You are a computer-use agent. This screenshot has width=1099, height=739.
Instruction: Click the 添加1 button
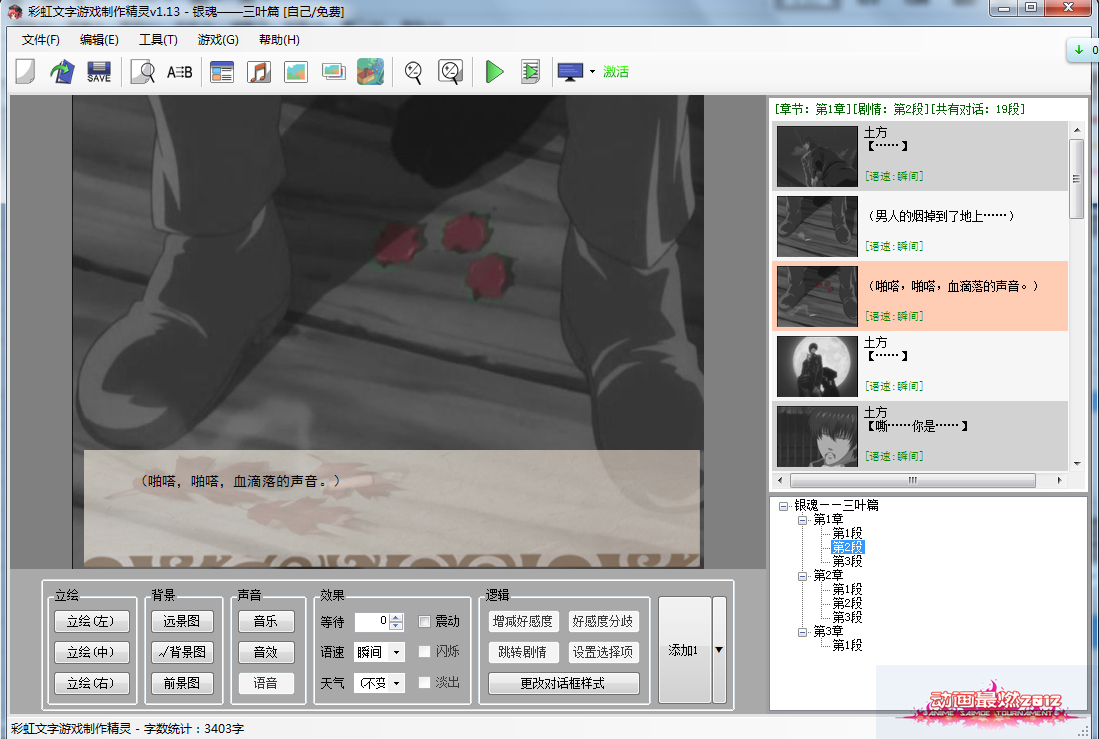coord(684,650)
